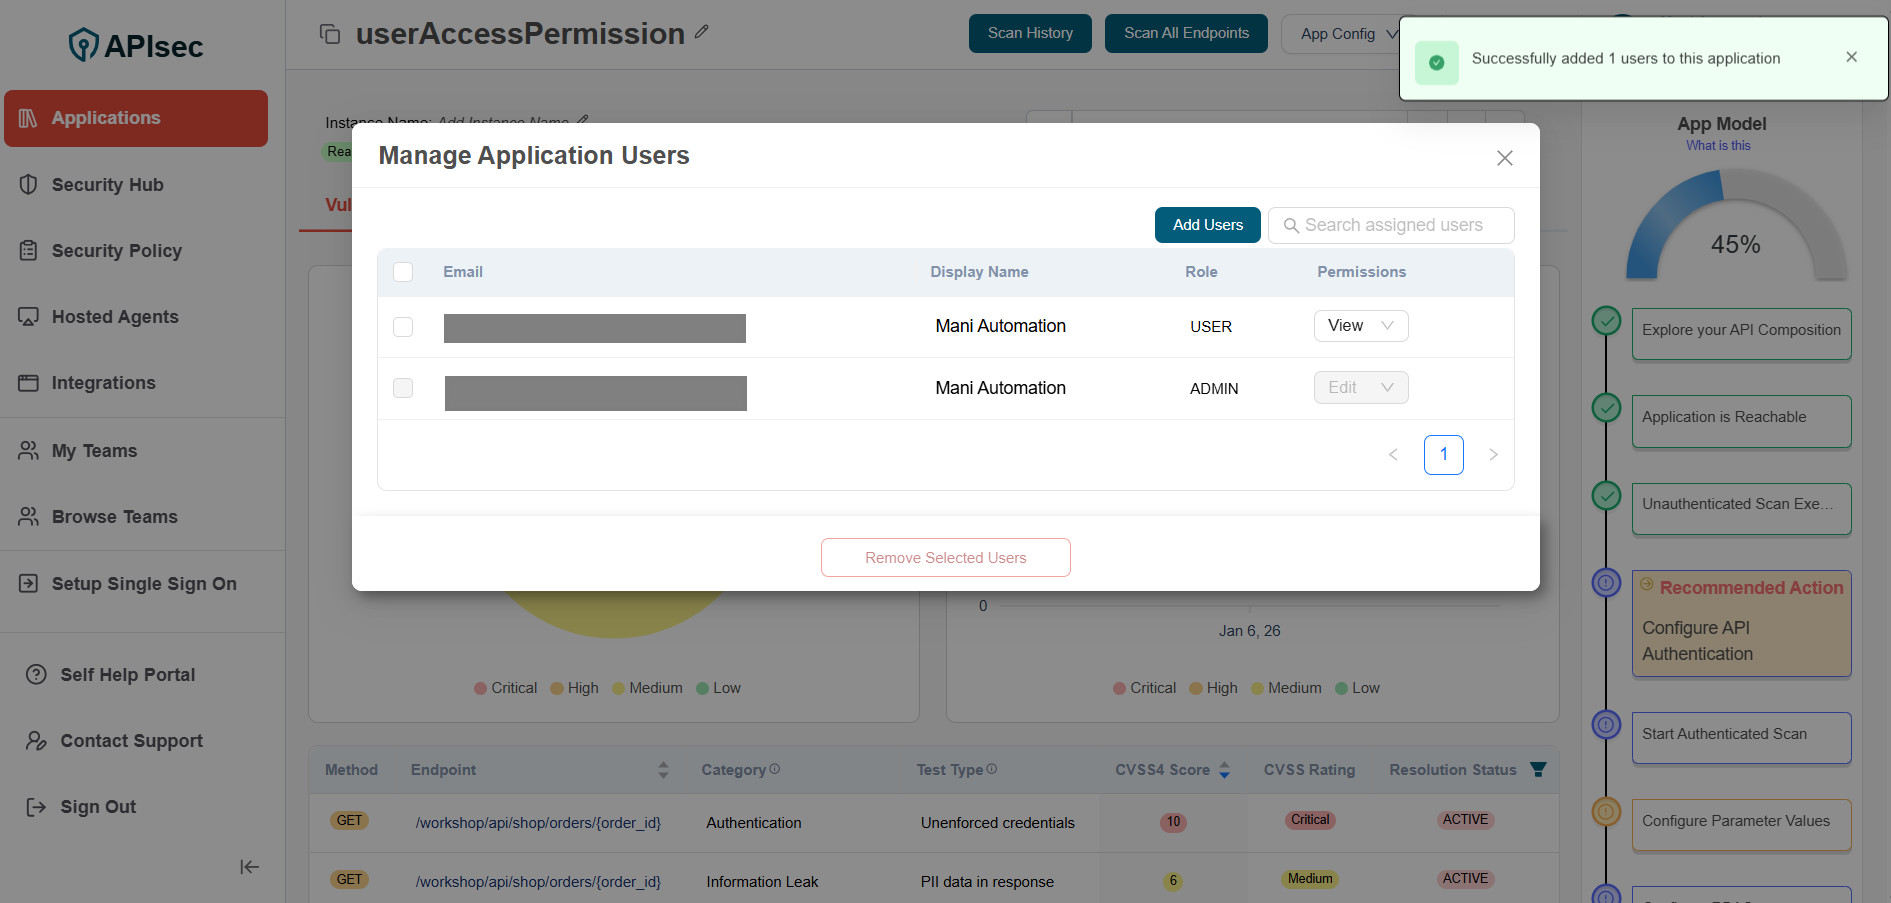Open the View permissions dropdown
The width and height of the screenshot is (1891, 903).
(x=1360, y=326)
